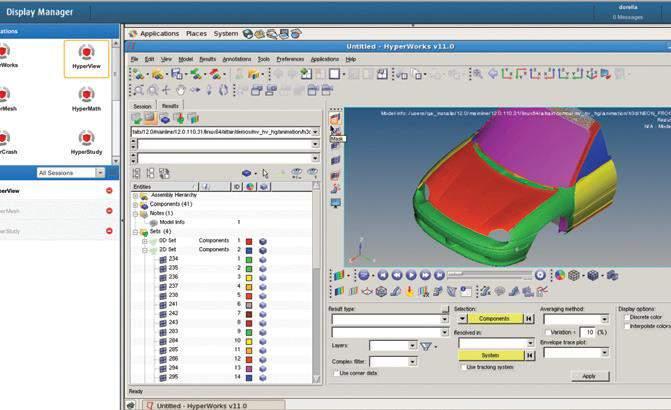Click the Untitled - HyperWorks taskbar button
The height and width of the screenshot is (410, 671).
point(213,405)
